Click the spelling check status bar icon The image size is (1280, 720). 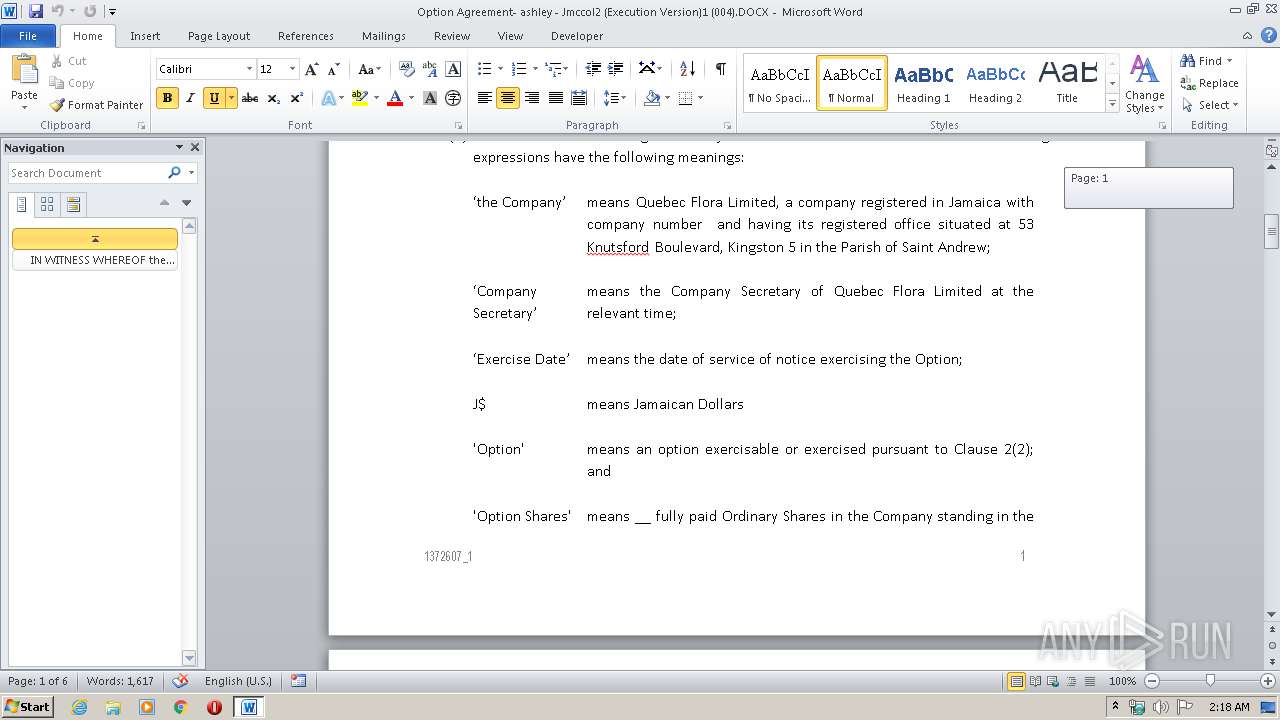point(180,681)
